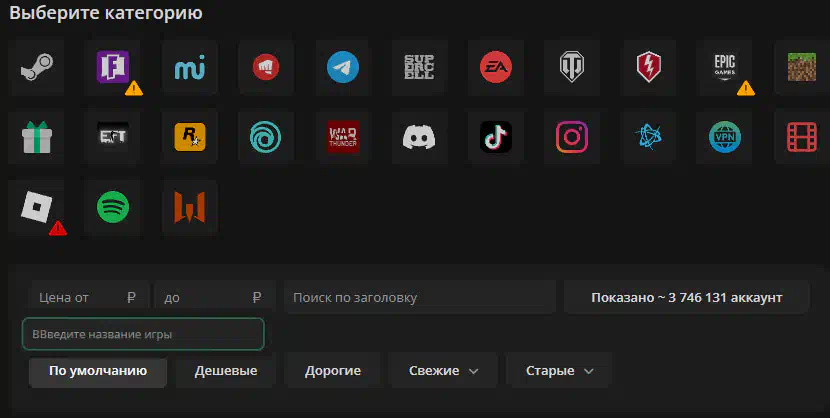This screenshot has width=830, height=418.
Task: Open the Epic Games category
Action: (x=725, y=67)
